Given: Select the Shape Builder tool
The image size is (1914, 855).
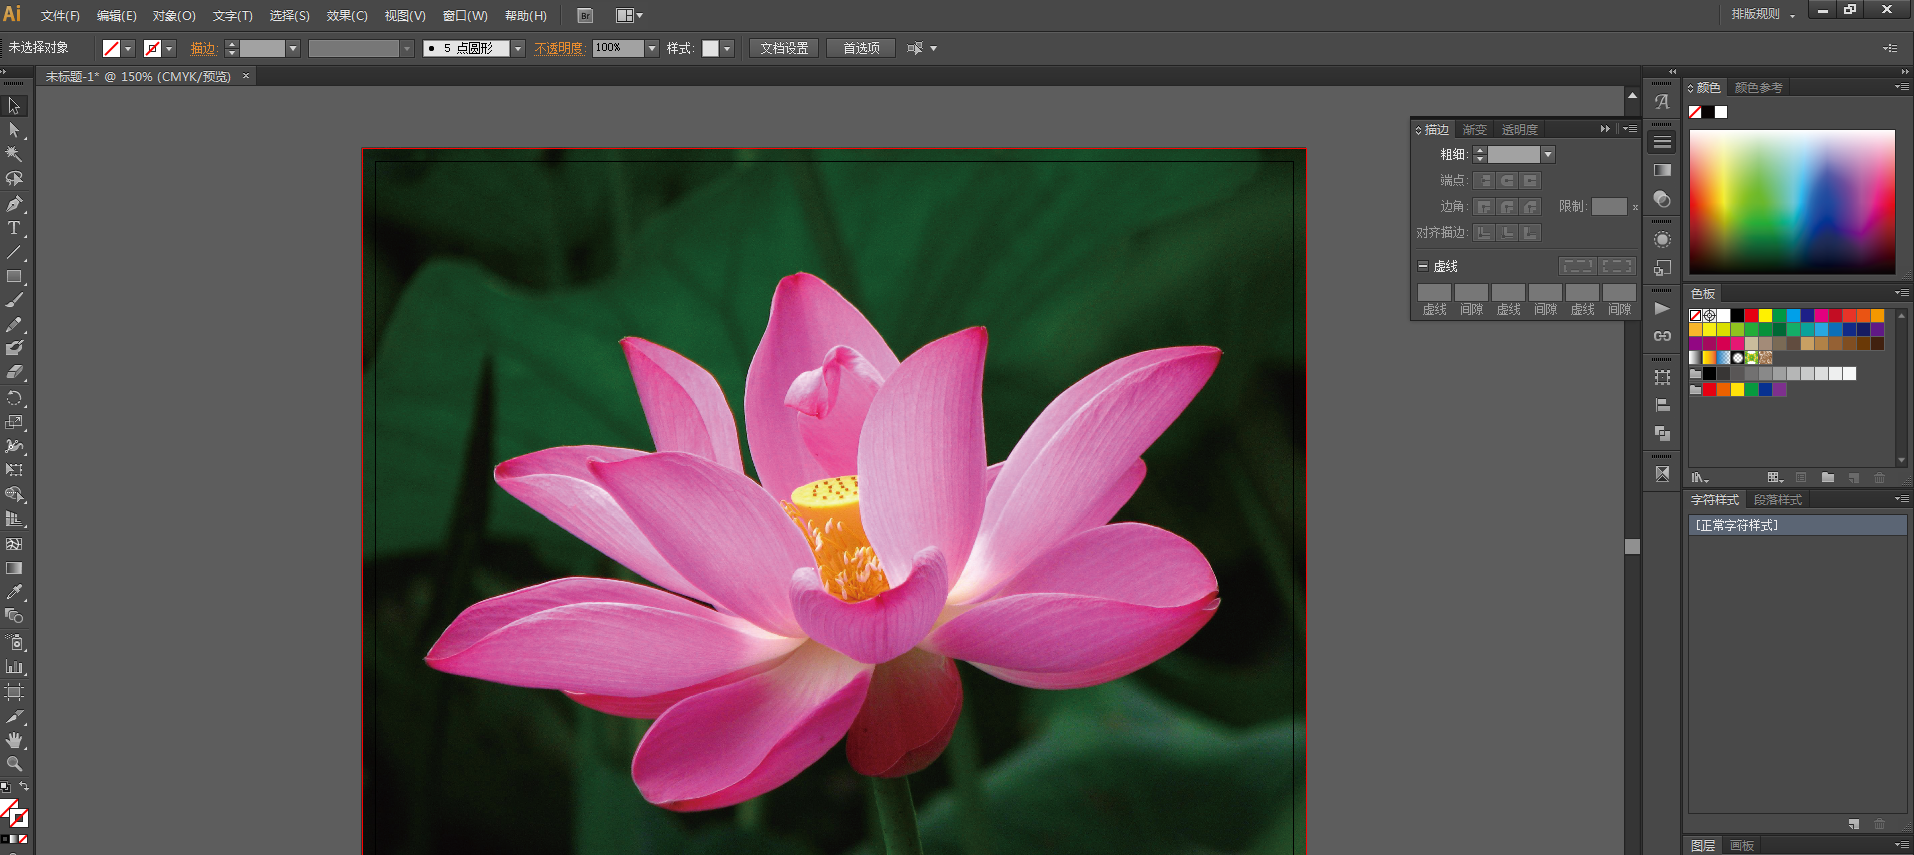Looking at the screenshot, I should pos(14,495).
